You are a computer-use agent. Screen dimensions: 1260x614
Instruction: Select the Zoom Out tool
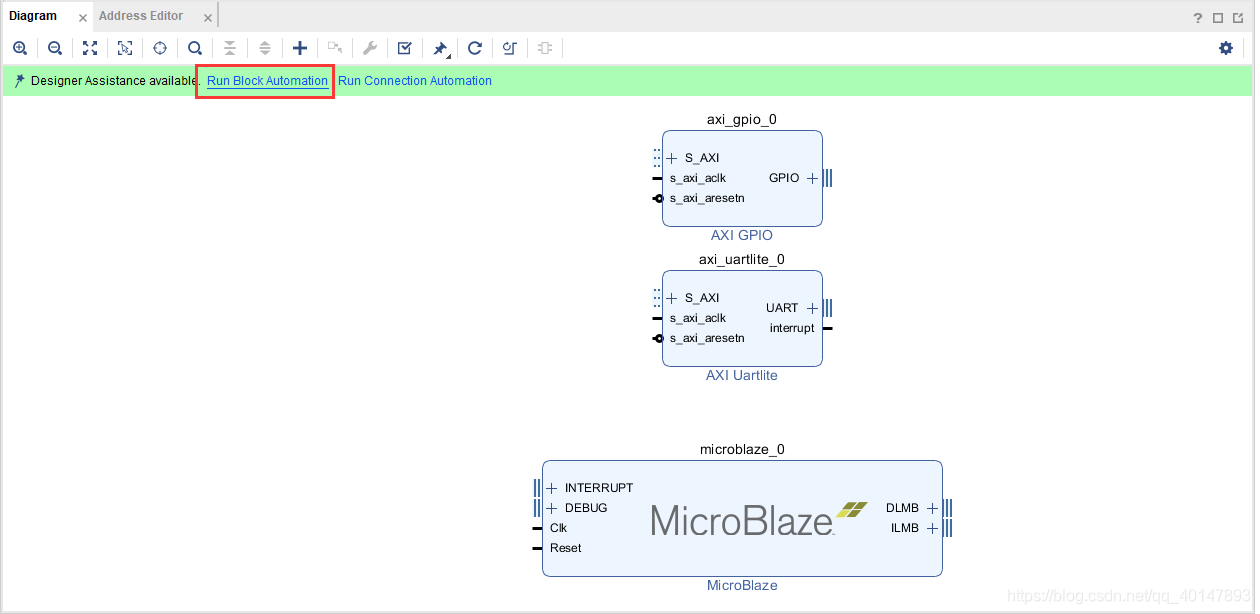55,47
